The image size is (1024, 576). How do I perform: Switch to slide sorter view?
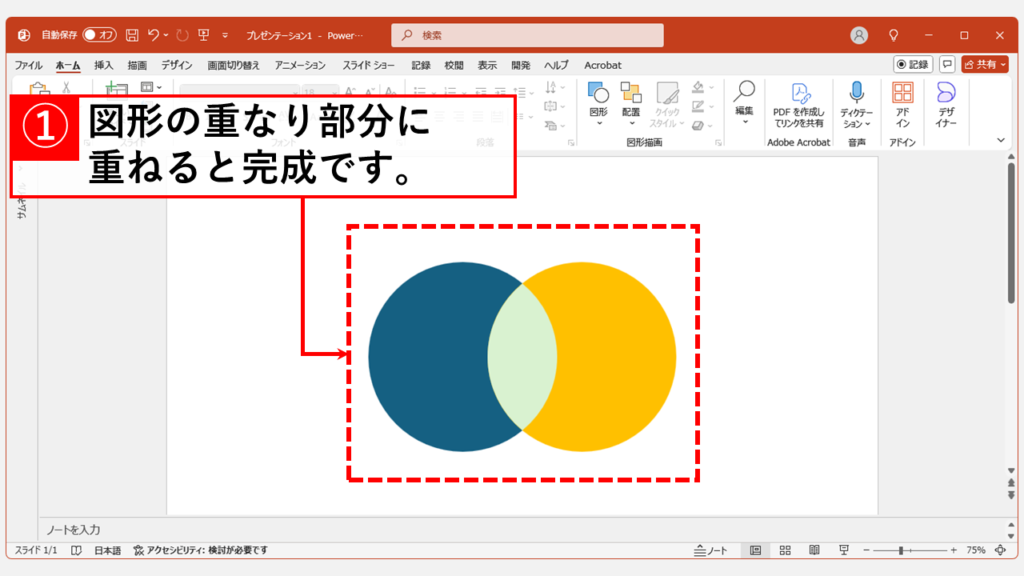[785, 551]
